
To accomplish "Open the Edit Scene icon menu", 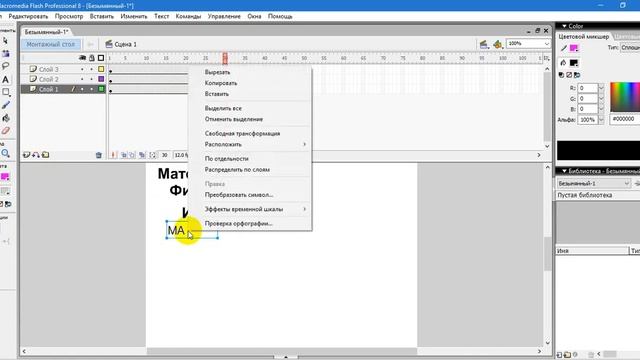I will click(484, 44).
